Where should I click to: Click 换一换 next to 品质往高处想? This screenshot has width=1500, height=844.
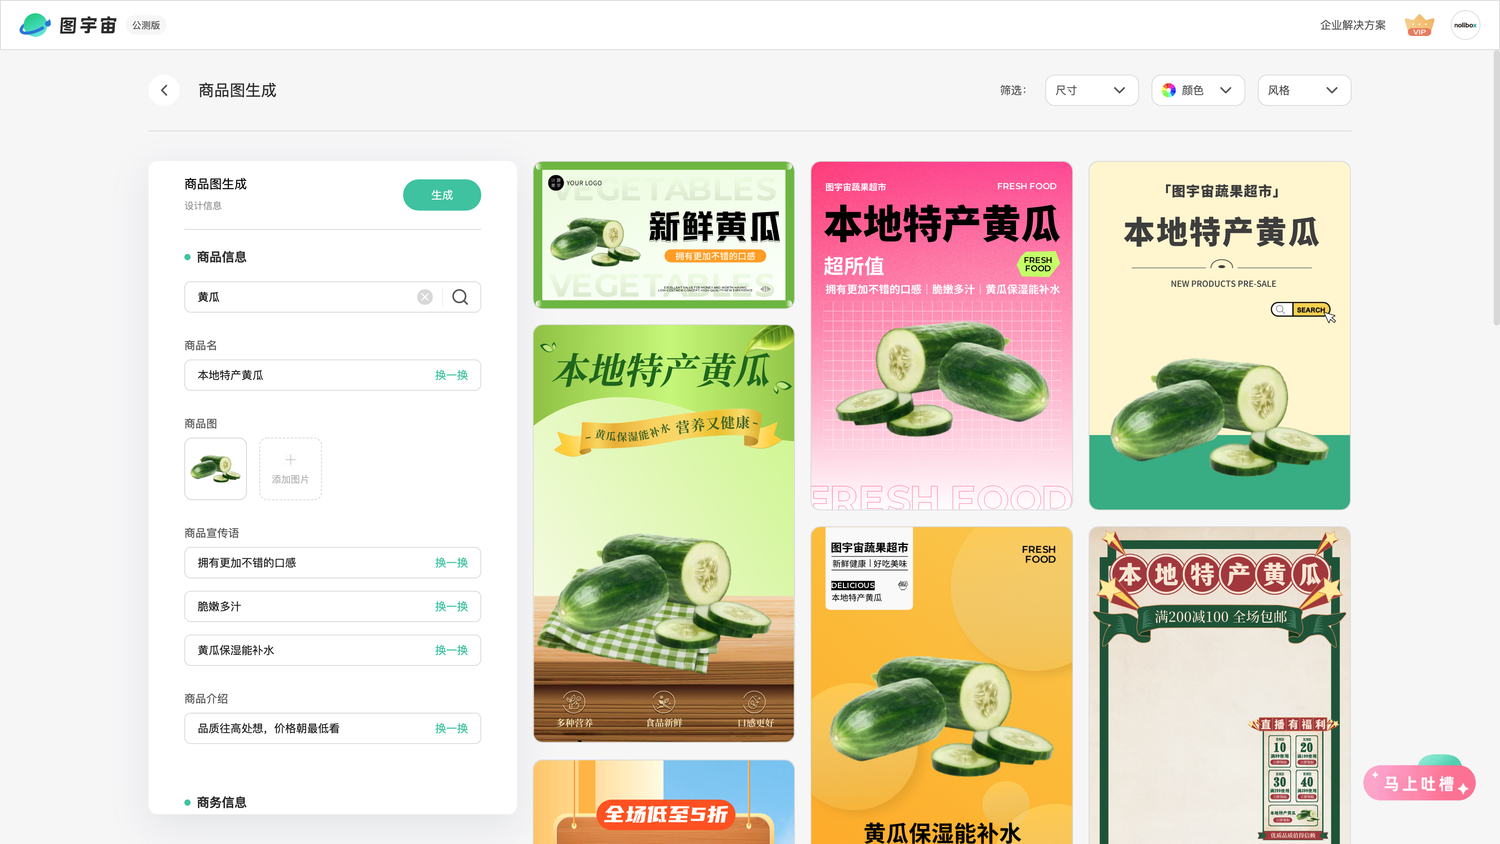(451, 728)
